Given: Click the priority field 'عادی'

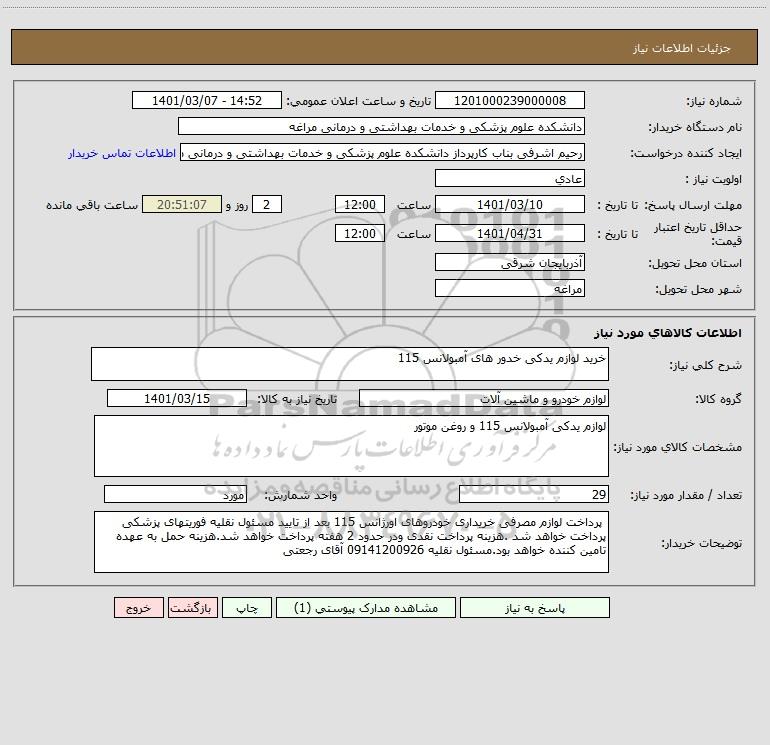Looking at the screenshot, I should pyautogui.click(x=510, y=179).
